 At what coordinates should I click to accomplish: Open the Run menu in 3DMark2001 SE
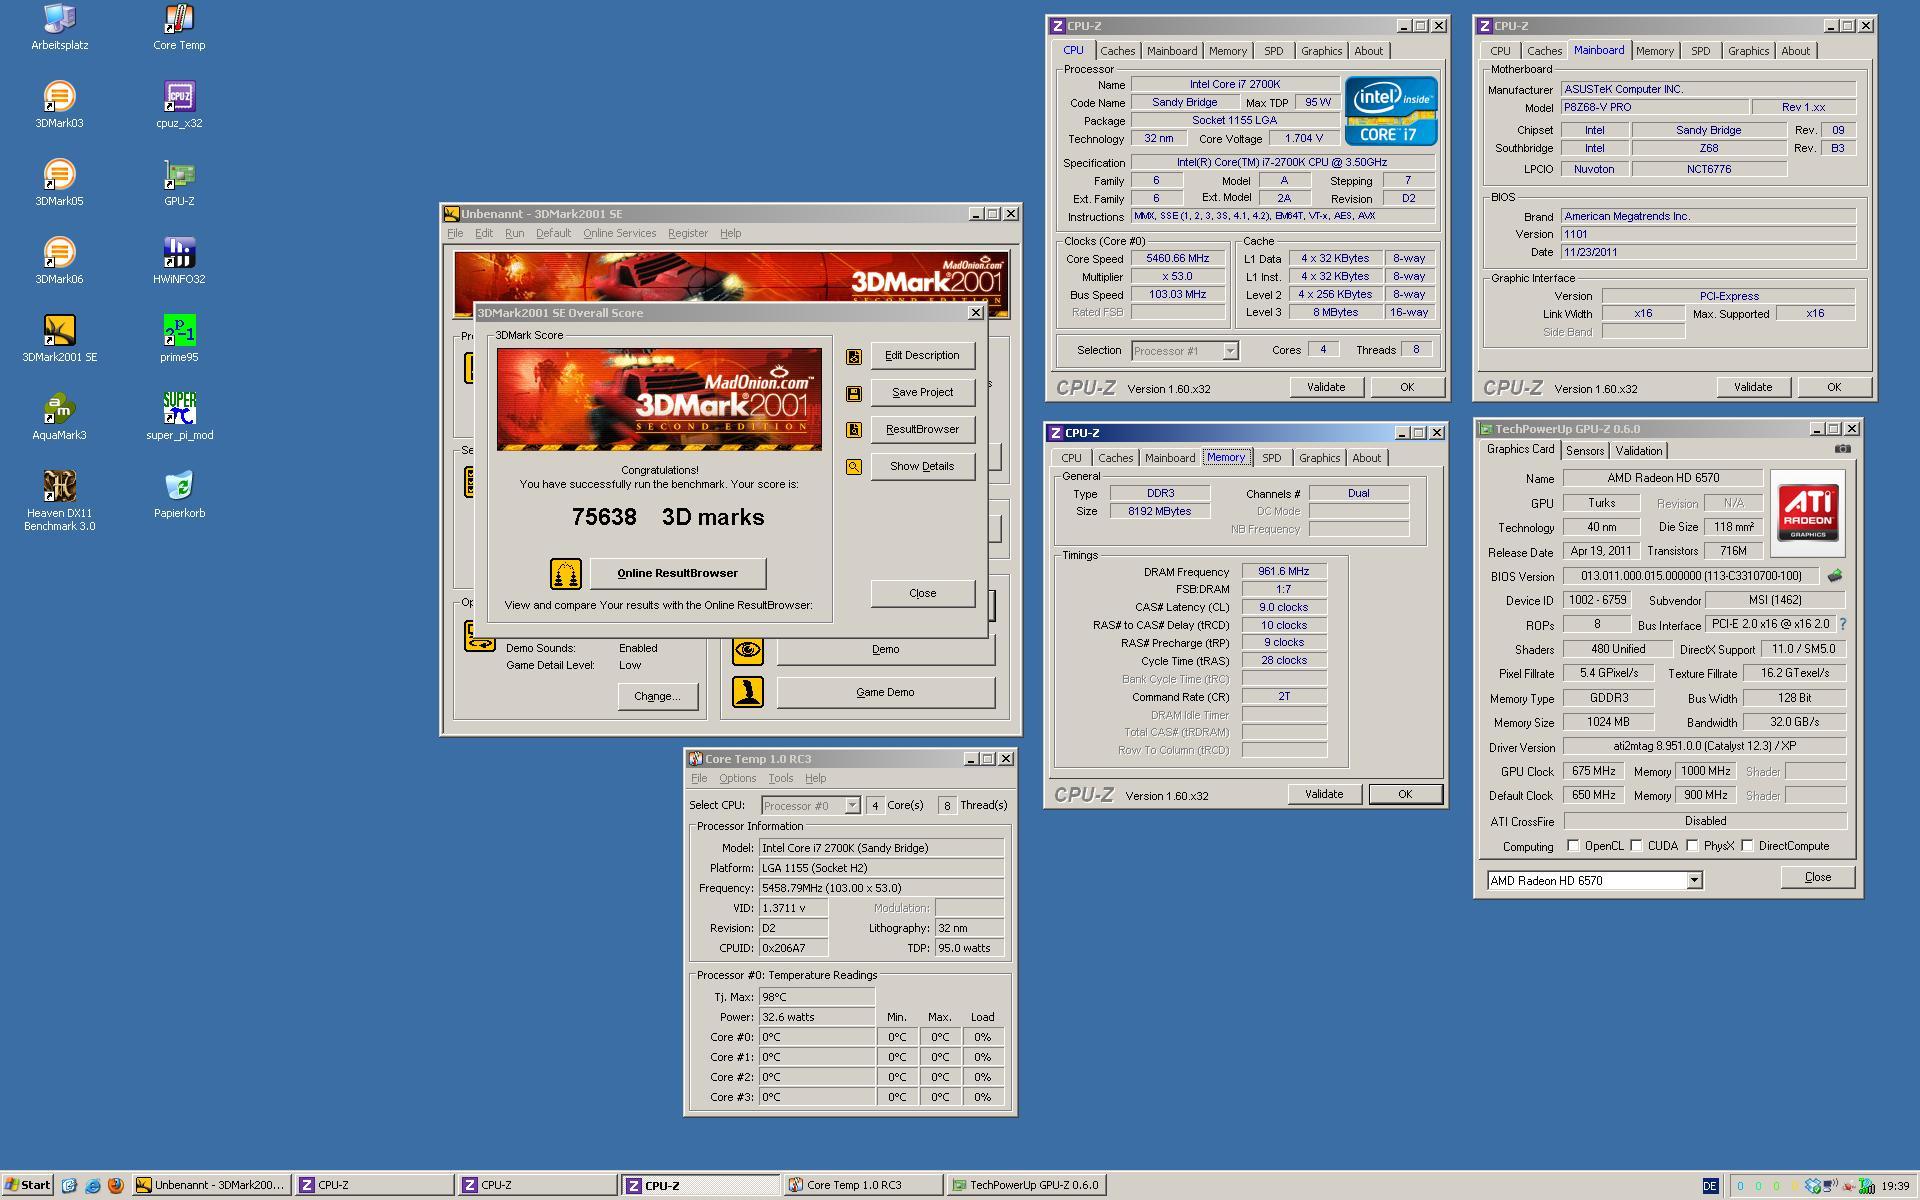tap(514, 233)
